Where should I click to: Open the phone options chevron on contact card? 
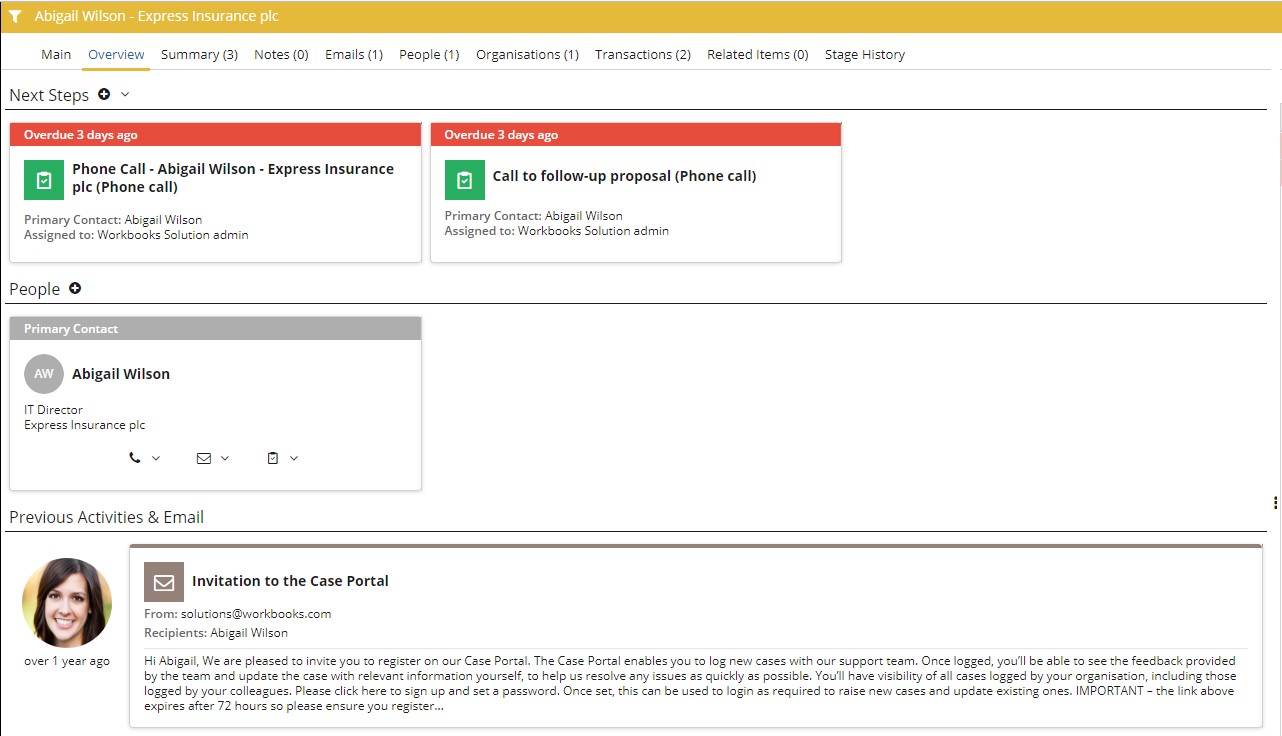point(156,458)
